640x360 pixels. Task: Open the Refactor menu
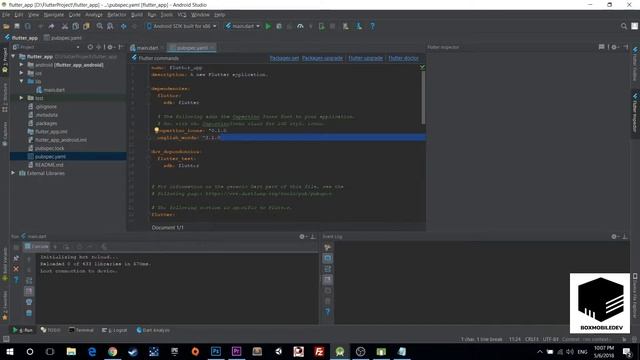pyautogui.click(x=117, y=15)
